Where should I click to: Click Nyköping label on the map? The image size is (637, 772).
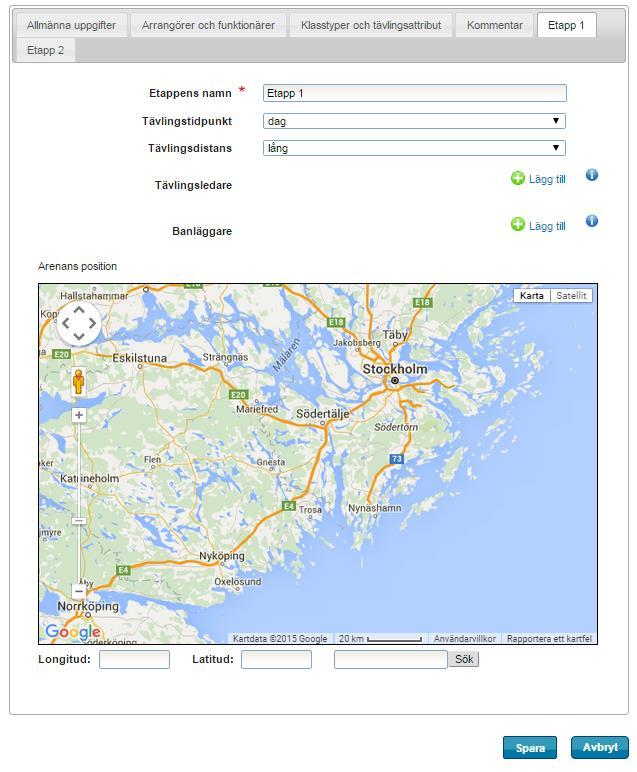click(222, 556)
